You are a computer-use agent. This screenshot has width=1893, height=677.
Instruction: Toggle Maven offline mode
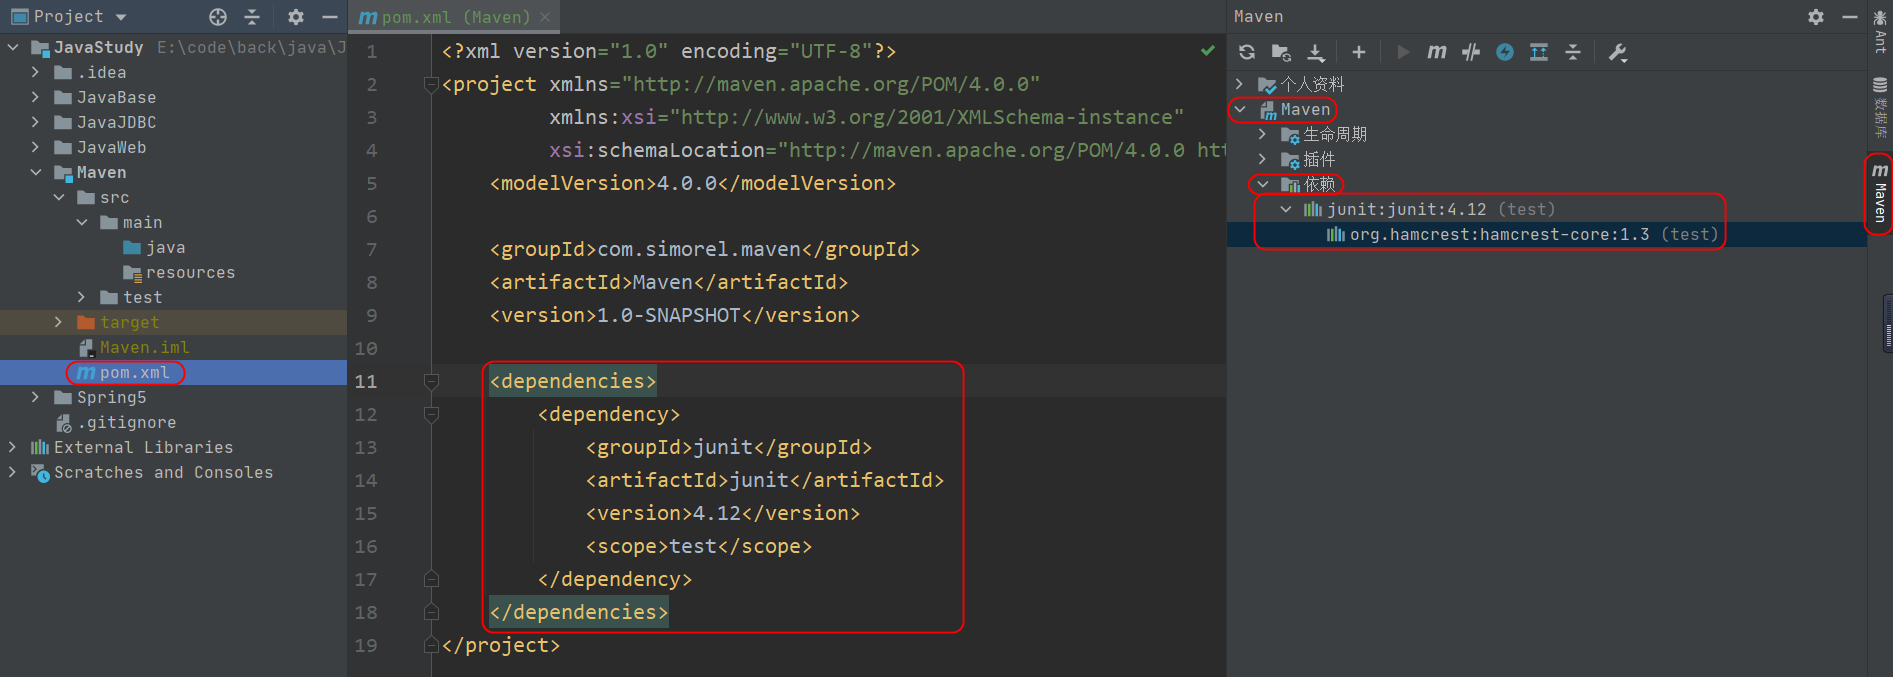point(1505,52)
